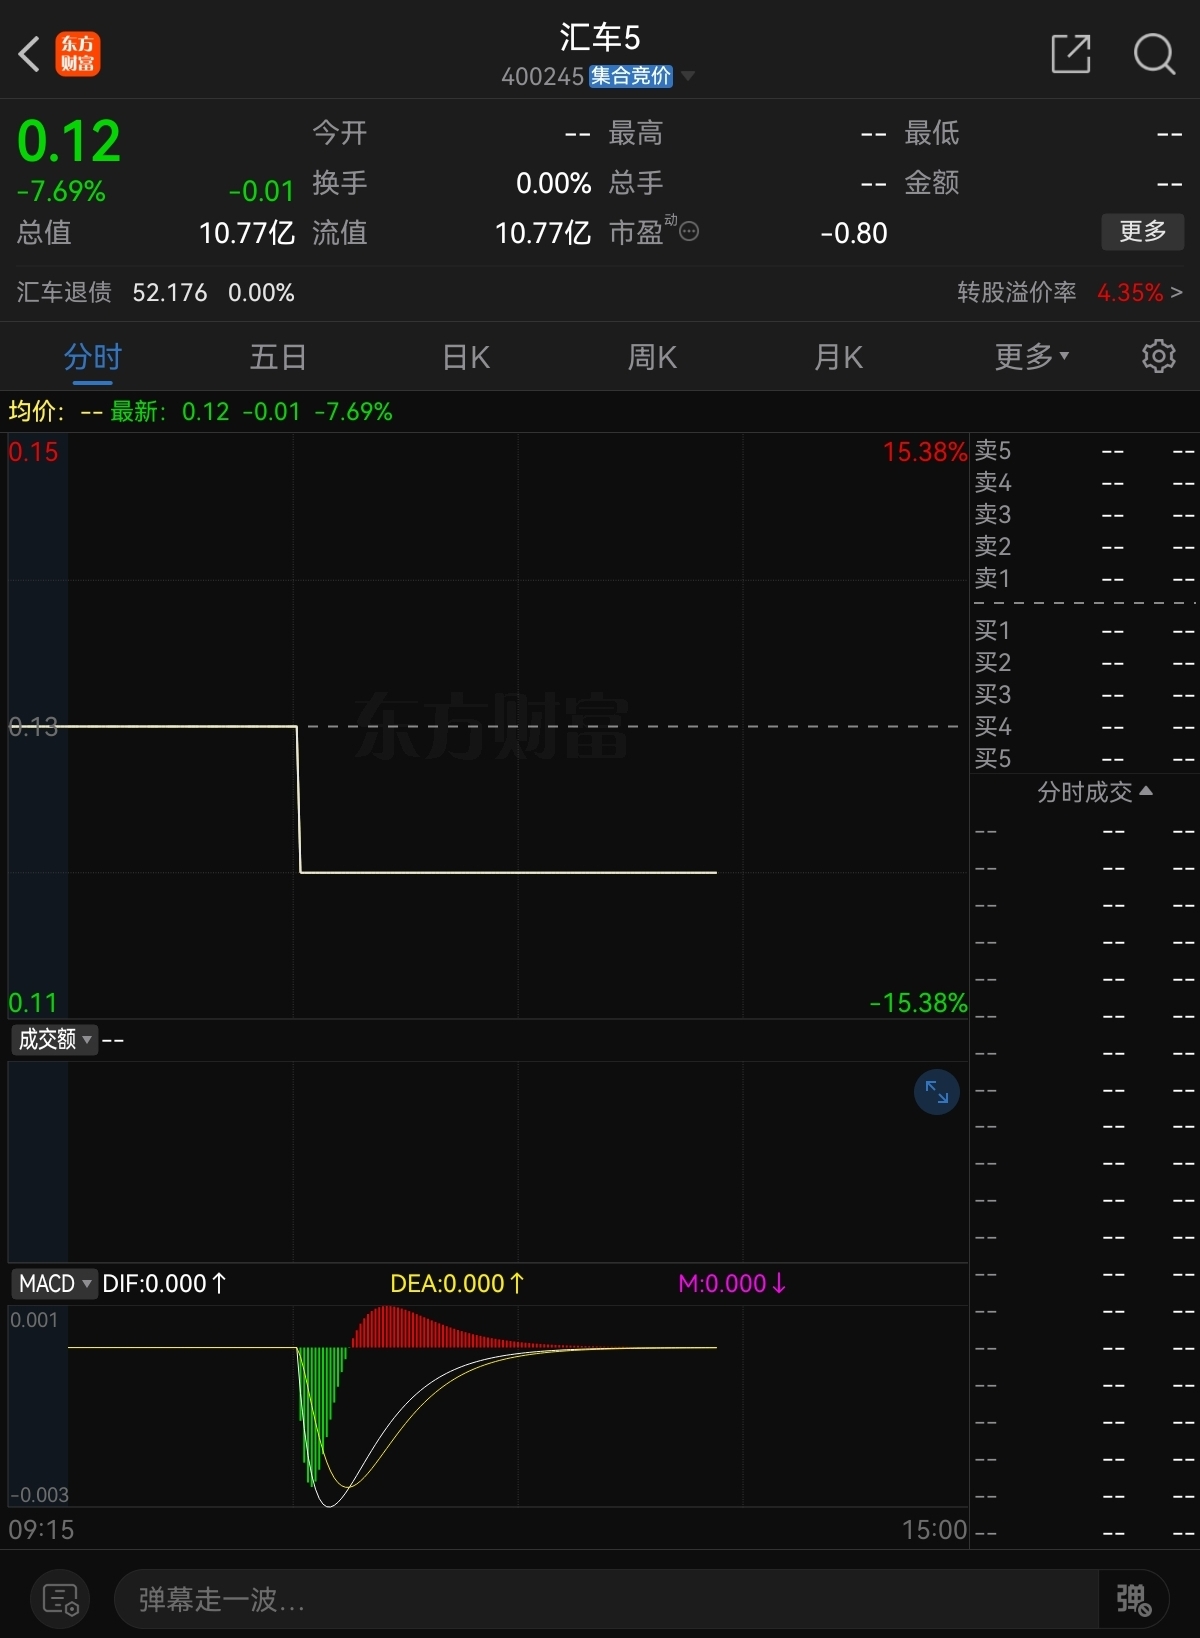The width and height of the screenshot is (1200, 1638).
Task: Tap the 卖4 order book row
Action: point(1085,483)
